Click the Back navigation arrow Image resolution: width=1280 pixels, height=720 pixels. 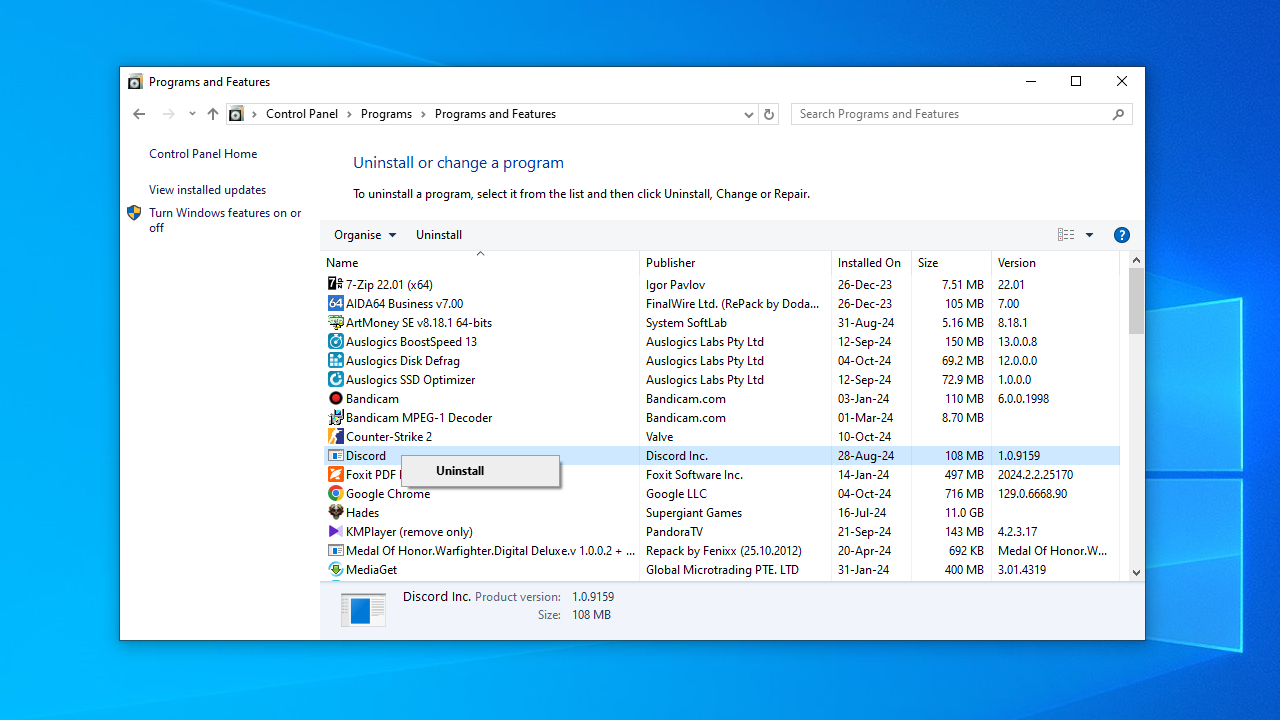139,114
